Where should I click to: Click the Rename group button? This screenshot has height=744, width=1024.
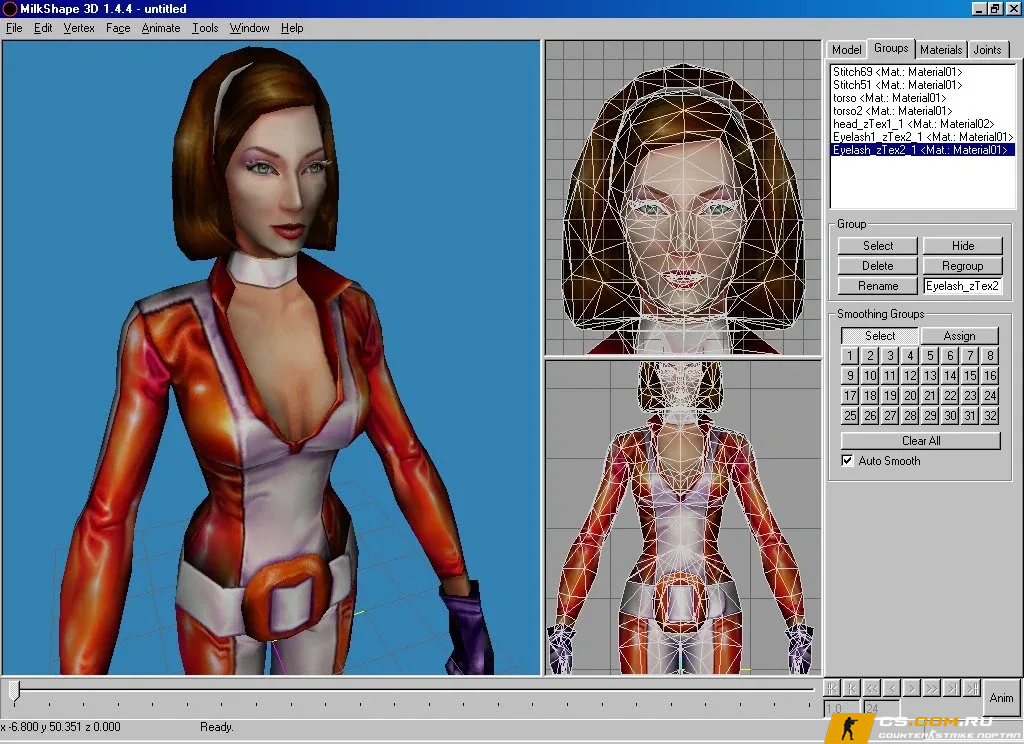coord(878,286)
